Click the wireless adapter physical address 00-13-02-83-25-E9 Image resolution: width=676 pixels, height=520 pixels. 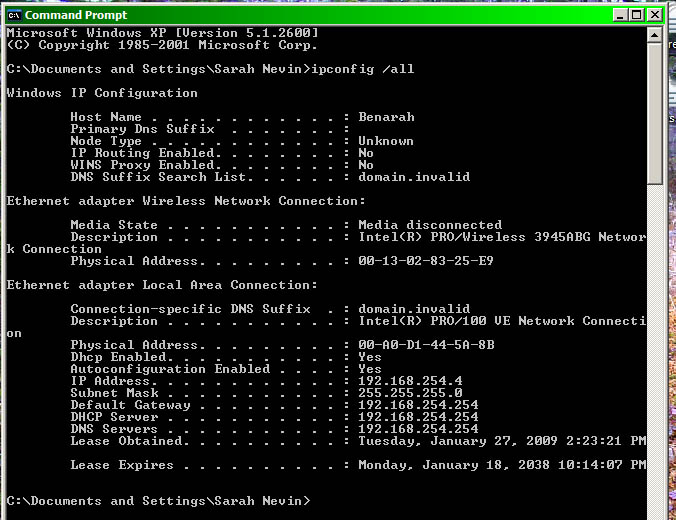pyautogui.click(x=426, y=261)
